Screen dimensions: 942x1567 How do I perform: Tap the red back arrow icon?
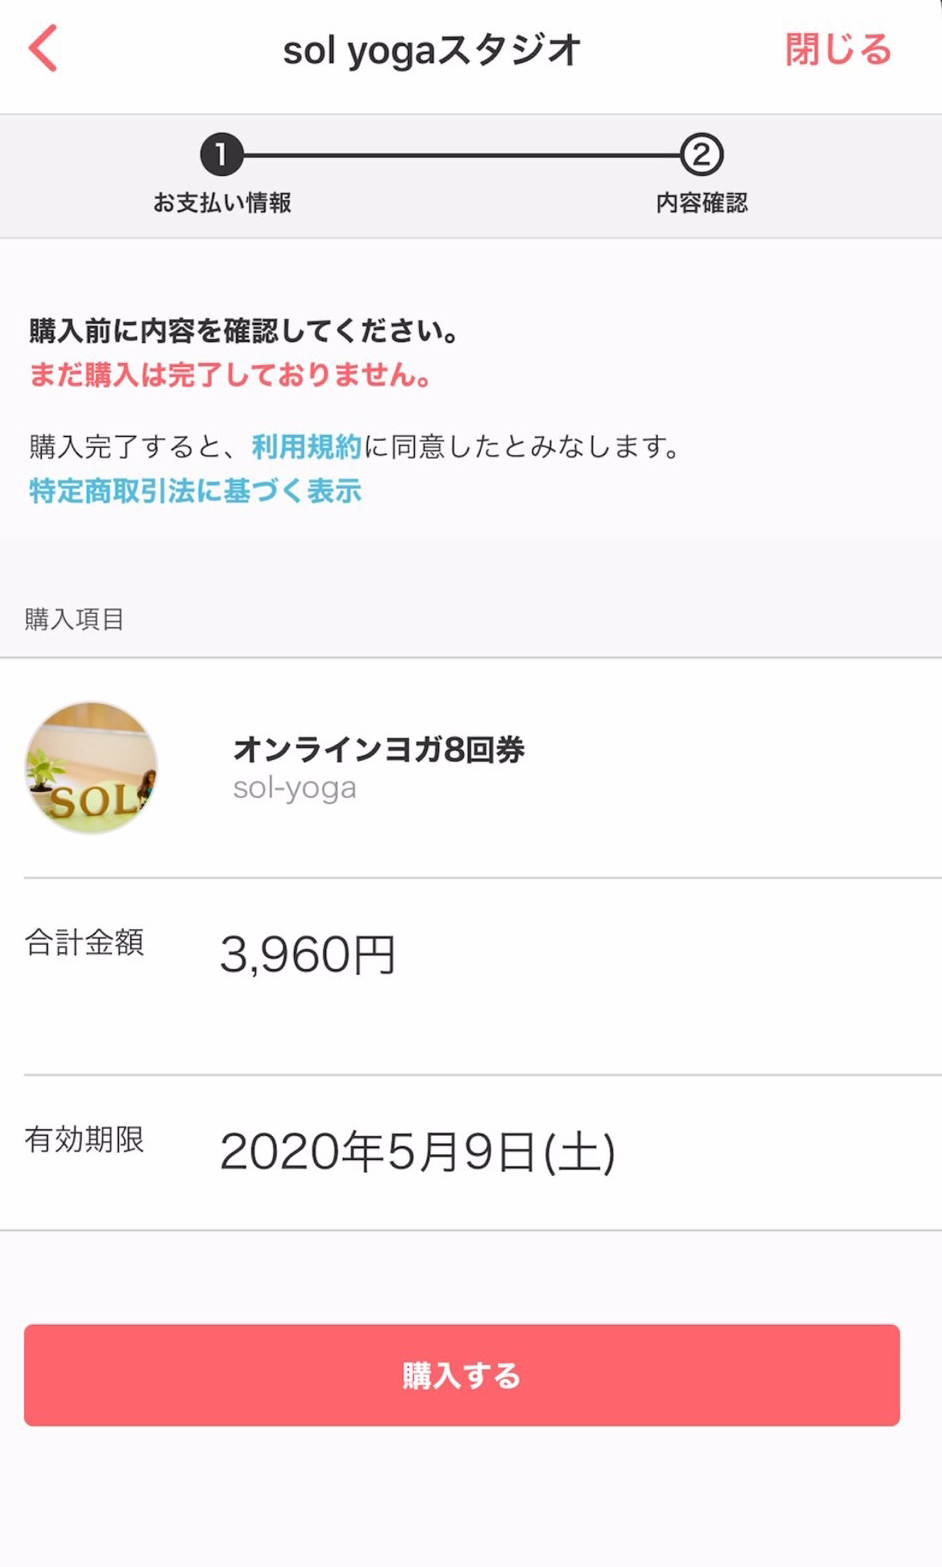(x=43, y=49)
